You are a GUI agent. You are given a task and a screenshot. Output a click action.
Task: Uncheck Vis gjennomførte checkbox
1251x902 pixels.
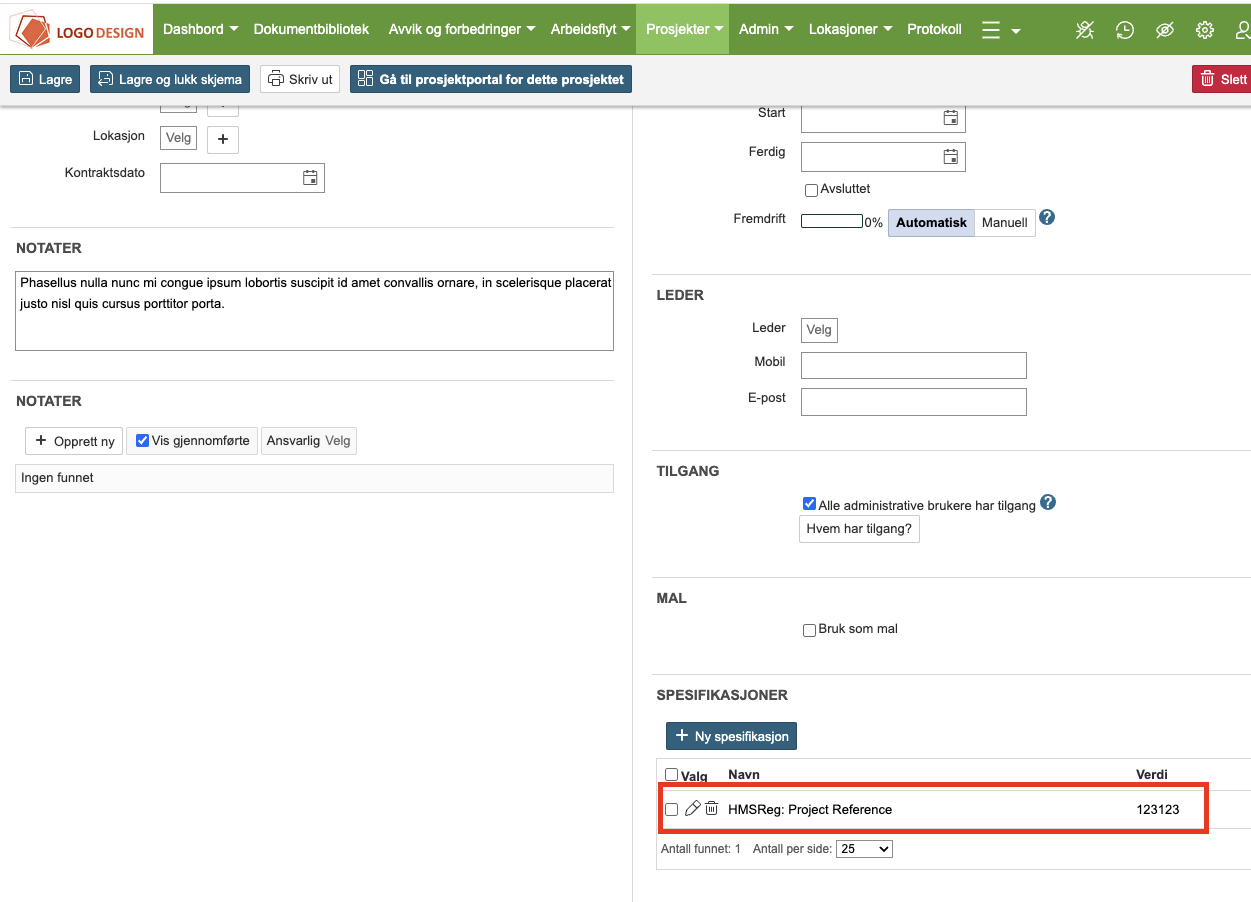[x=142, y=441]
